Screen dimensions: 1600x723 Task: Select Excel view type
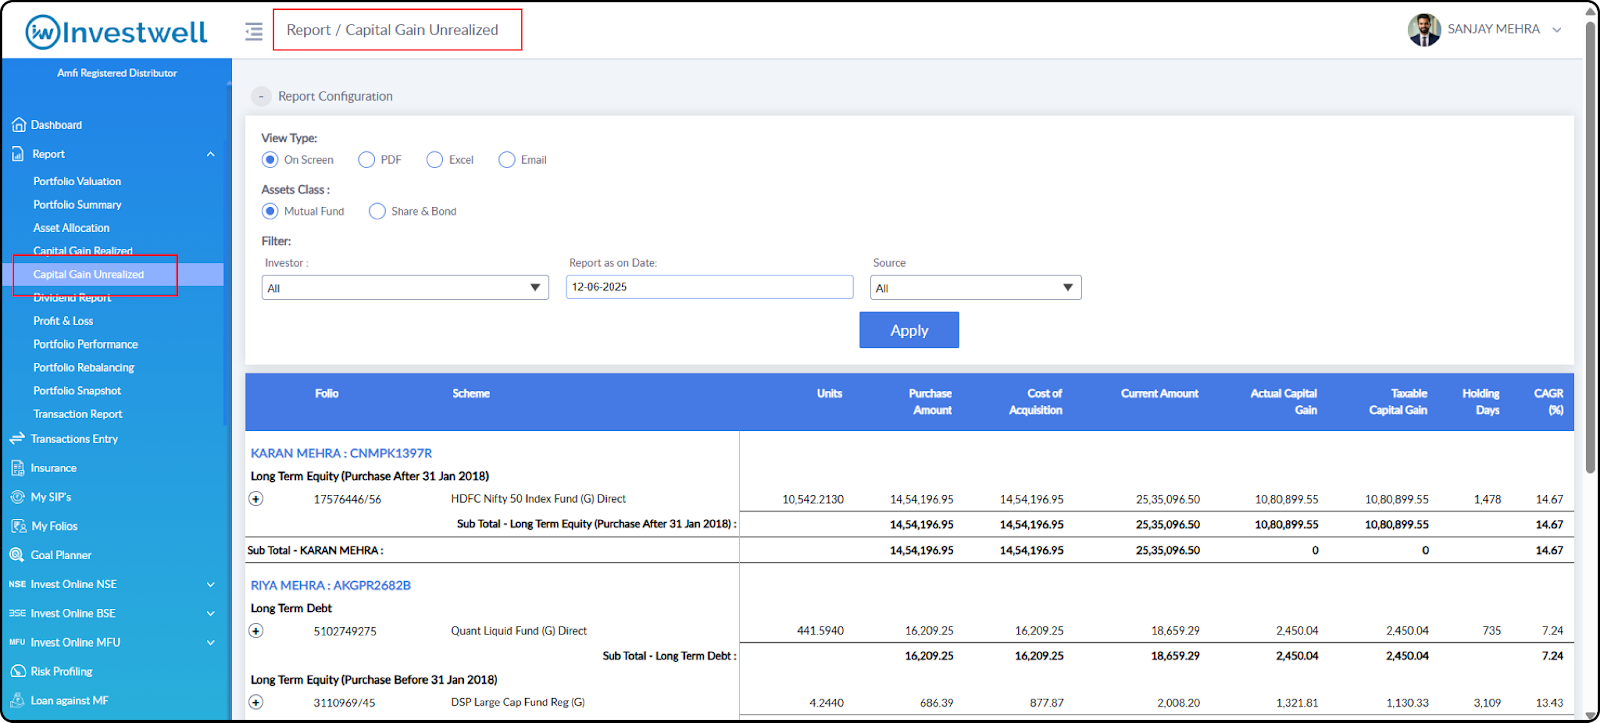coord(434,160)
